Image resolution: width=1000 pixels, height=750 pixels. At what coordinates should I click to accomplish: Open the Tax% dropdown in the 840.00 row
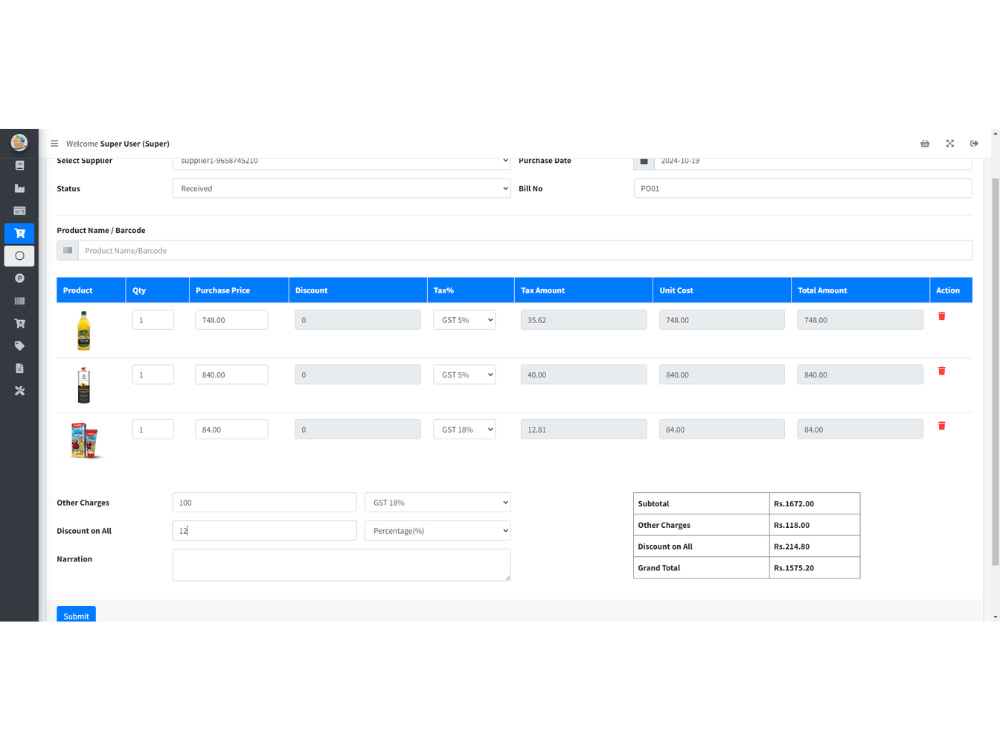(x=464, y=375)
